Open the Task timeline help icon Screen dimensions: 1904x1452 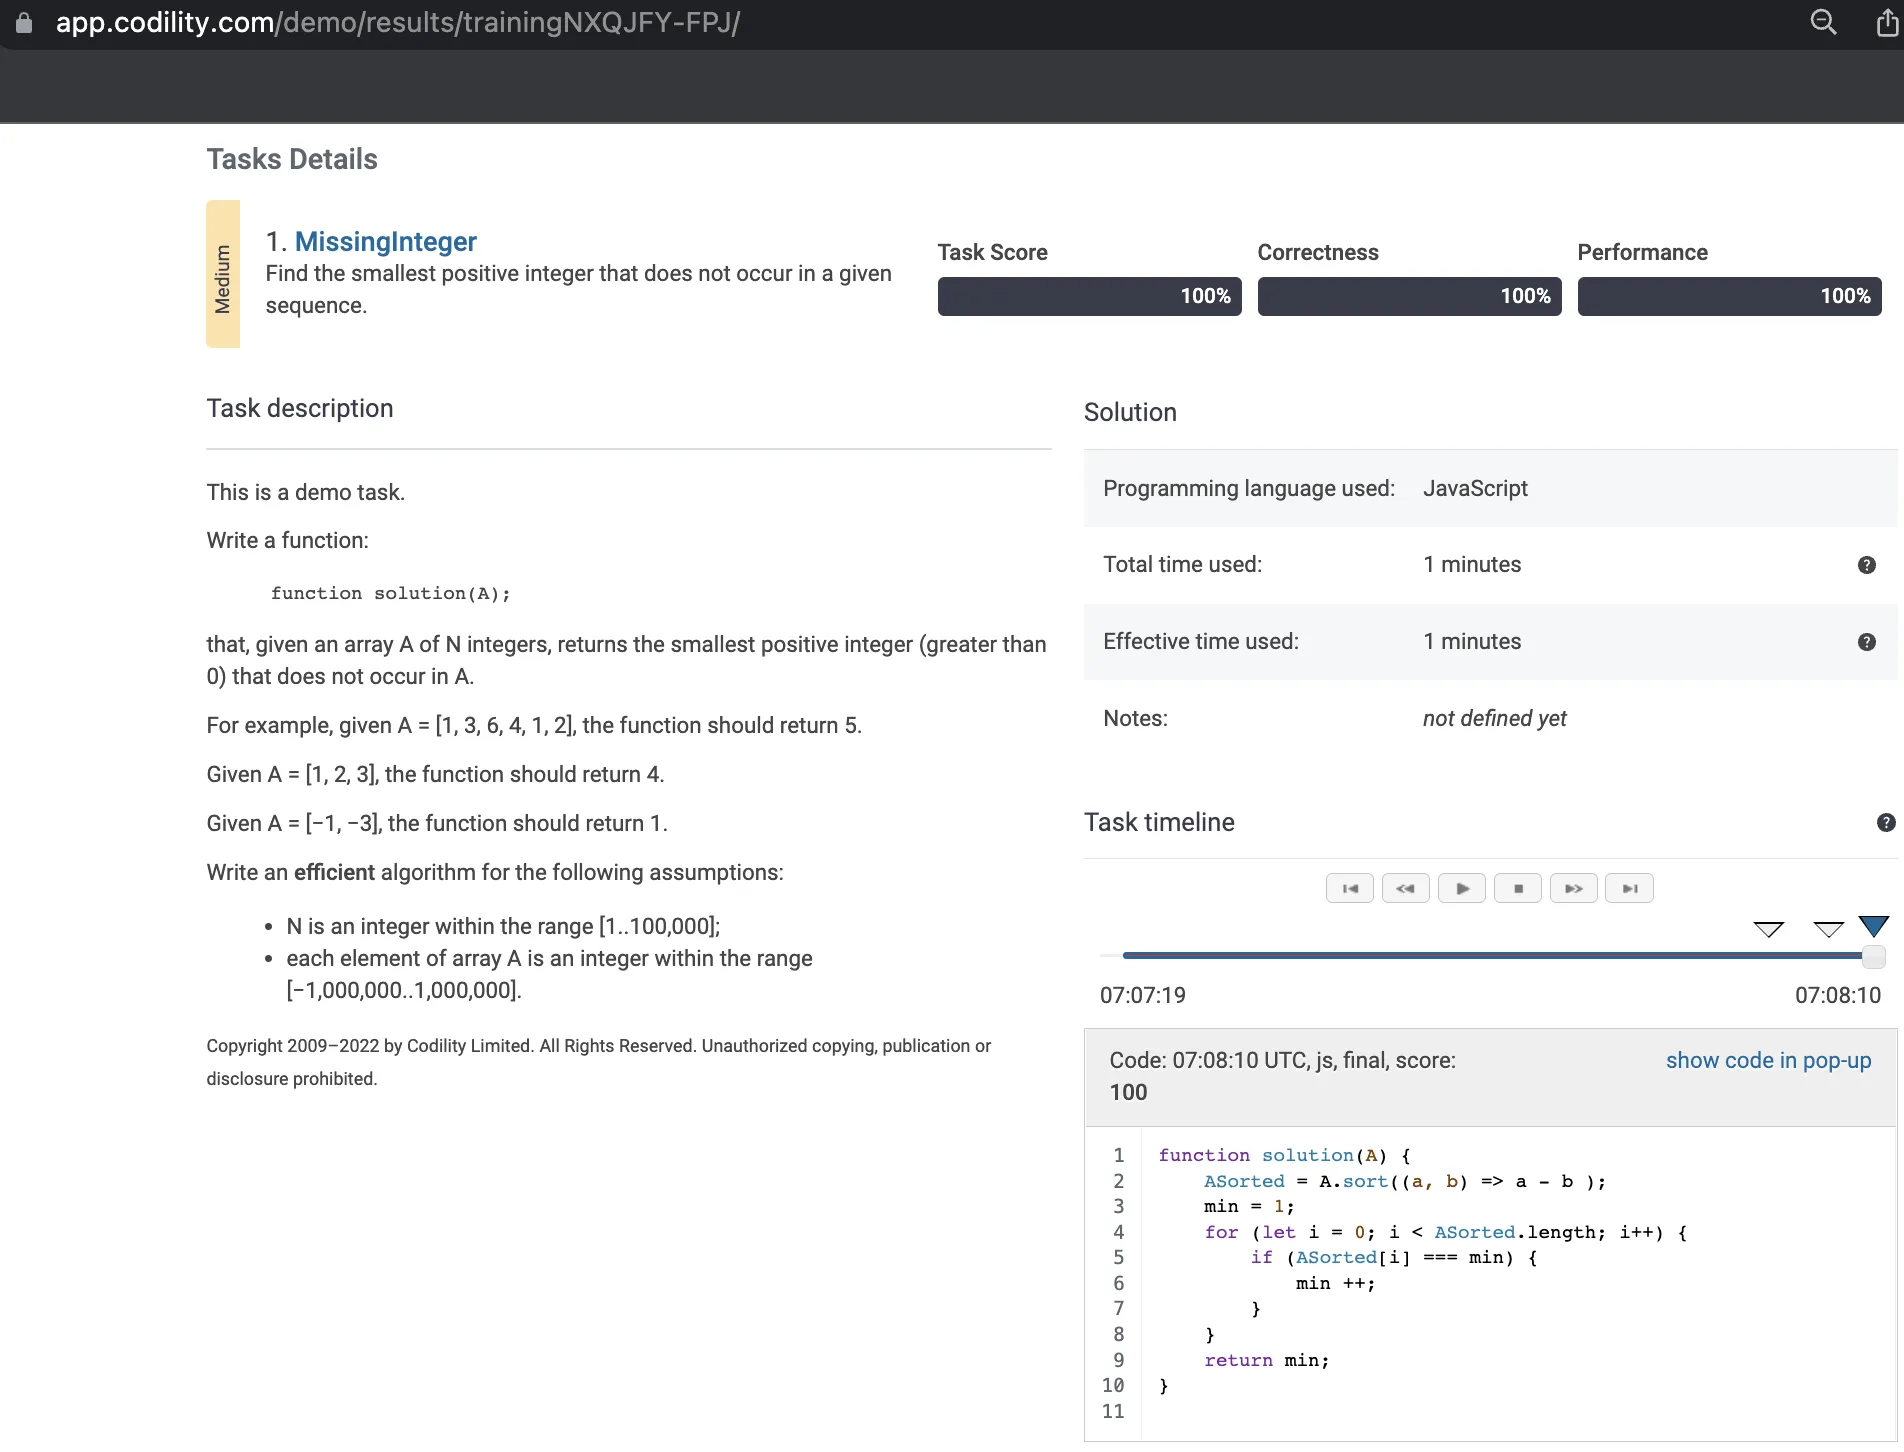[x=1886, y=822]
